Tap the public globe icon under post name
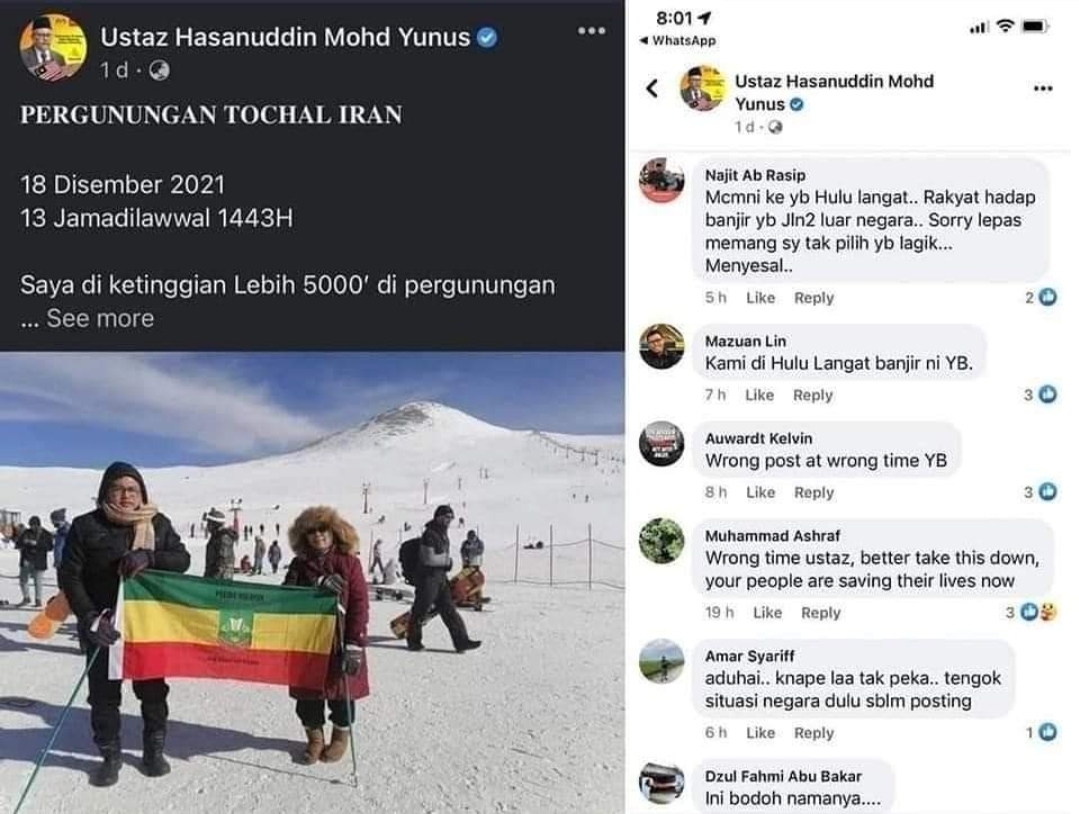This screenshot has width=1079, height=814. click(159, 70)
